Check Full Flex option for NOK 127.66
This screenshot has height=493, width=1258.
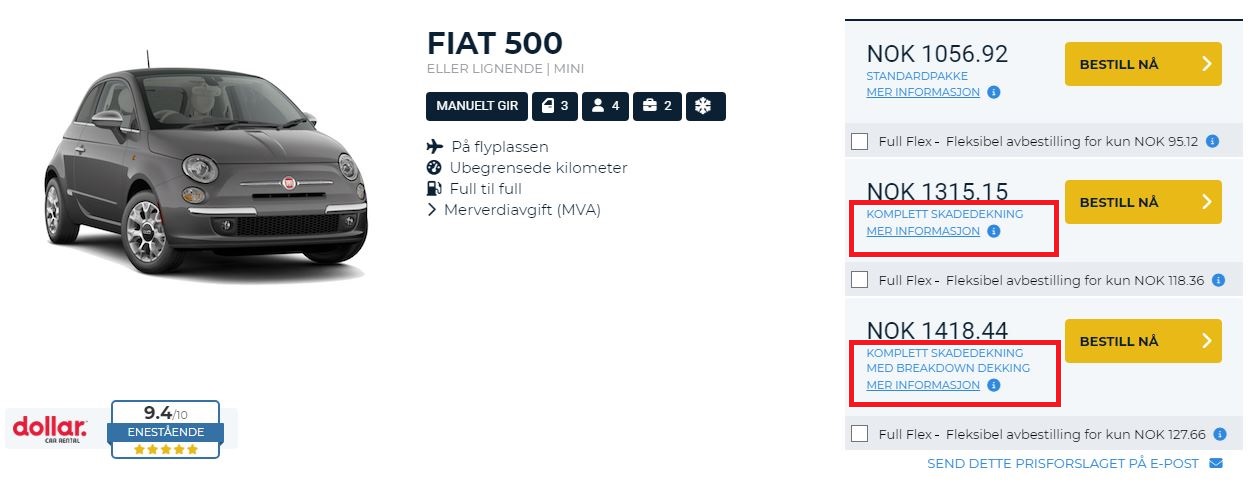[x=859, y=434]
